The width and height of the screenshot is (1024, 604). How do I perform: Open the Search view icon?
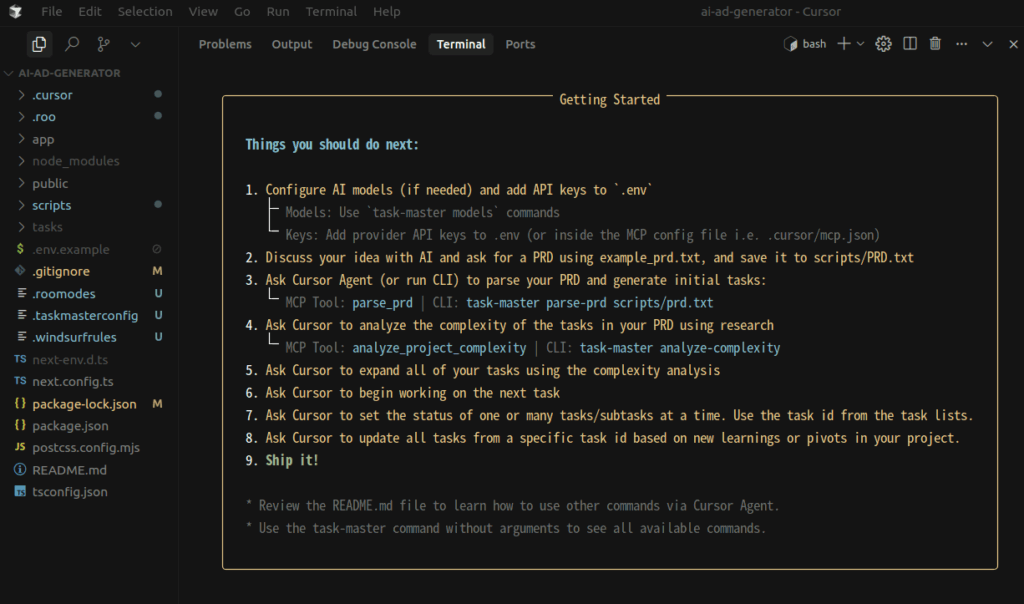[x=72, y=44]
